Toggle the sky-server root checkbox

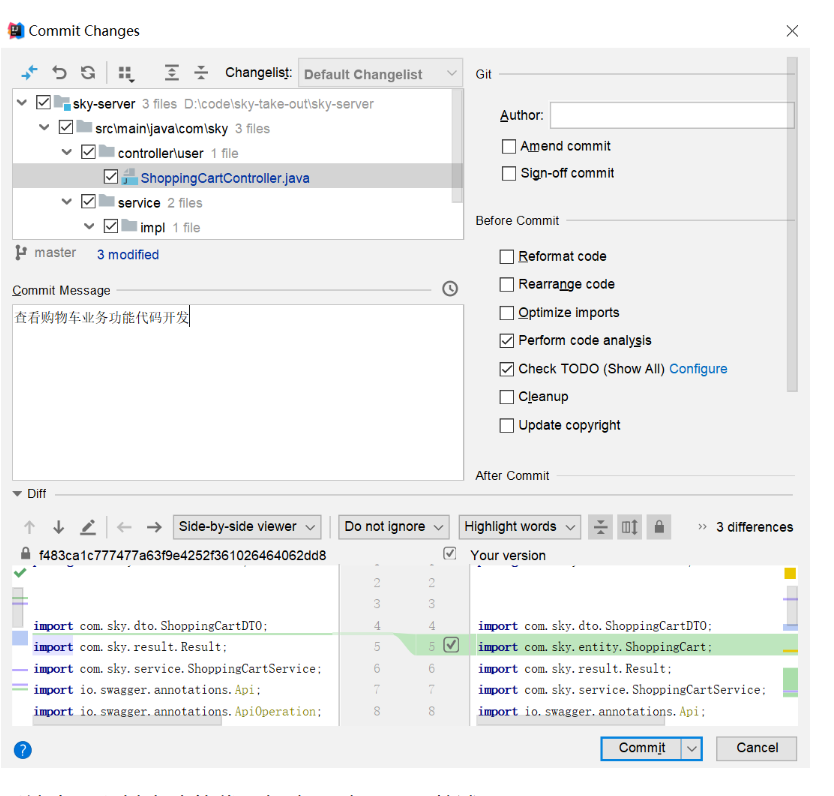coord(43,102)
